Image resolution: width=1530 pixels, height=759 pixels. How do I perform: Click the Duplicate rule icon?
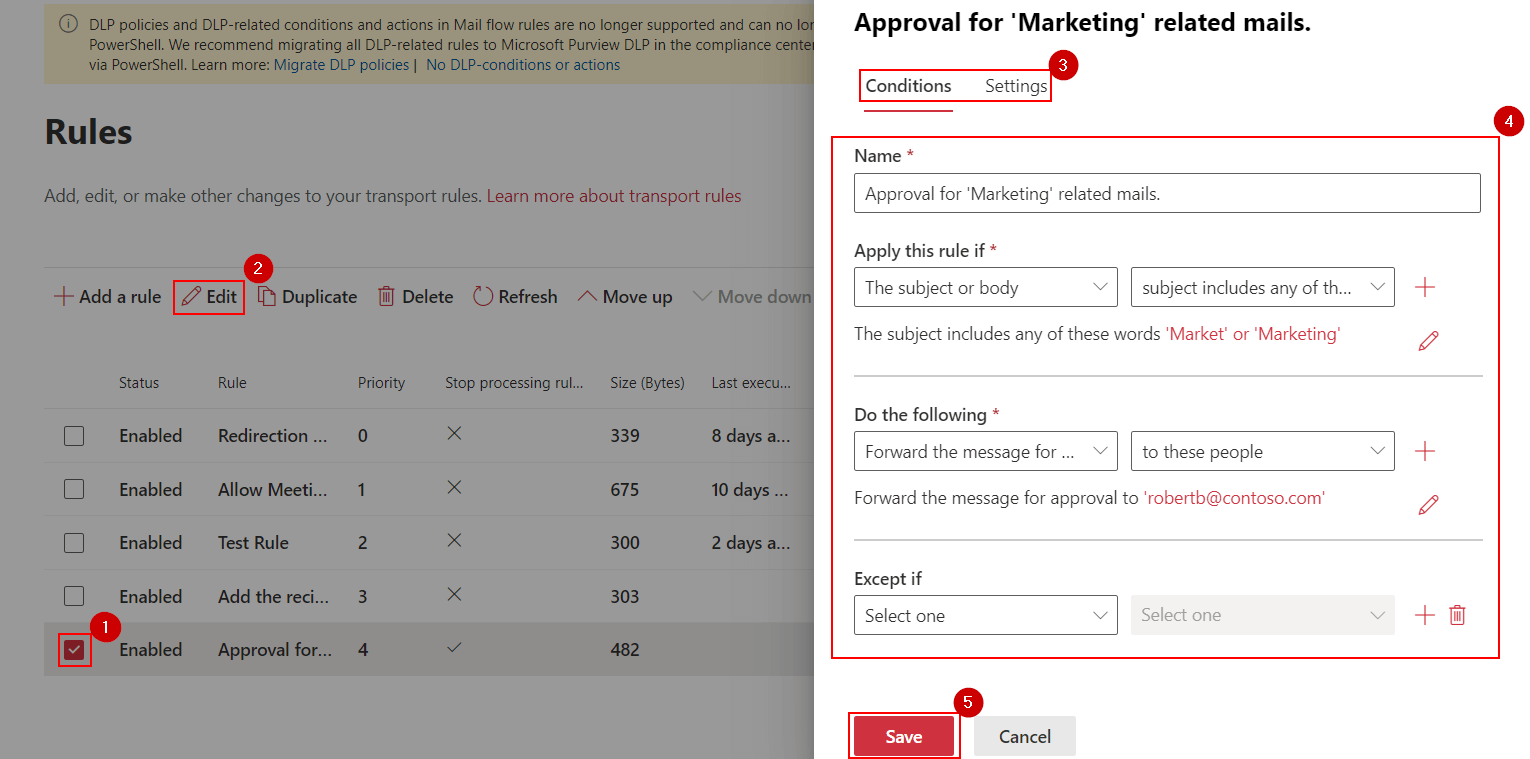(267, 297)
